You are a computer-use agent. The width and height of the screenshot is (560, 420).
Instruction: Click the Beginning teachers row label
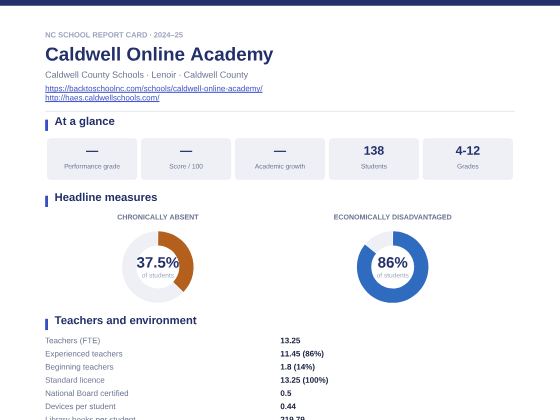[79, 367]
